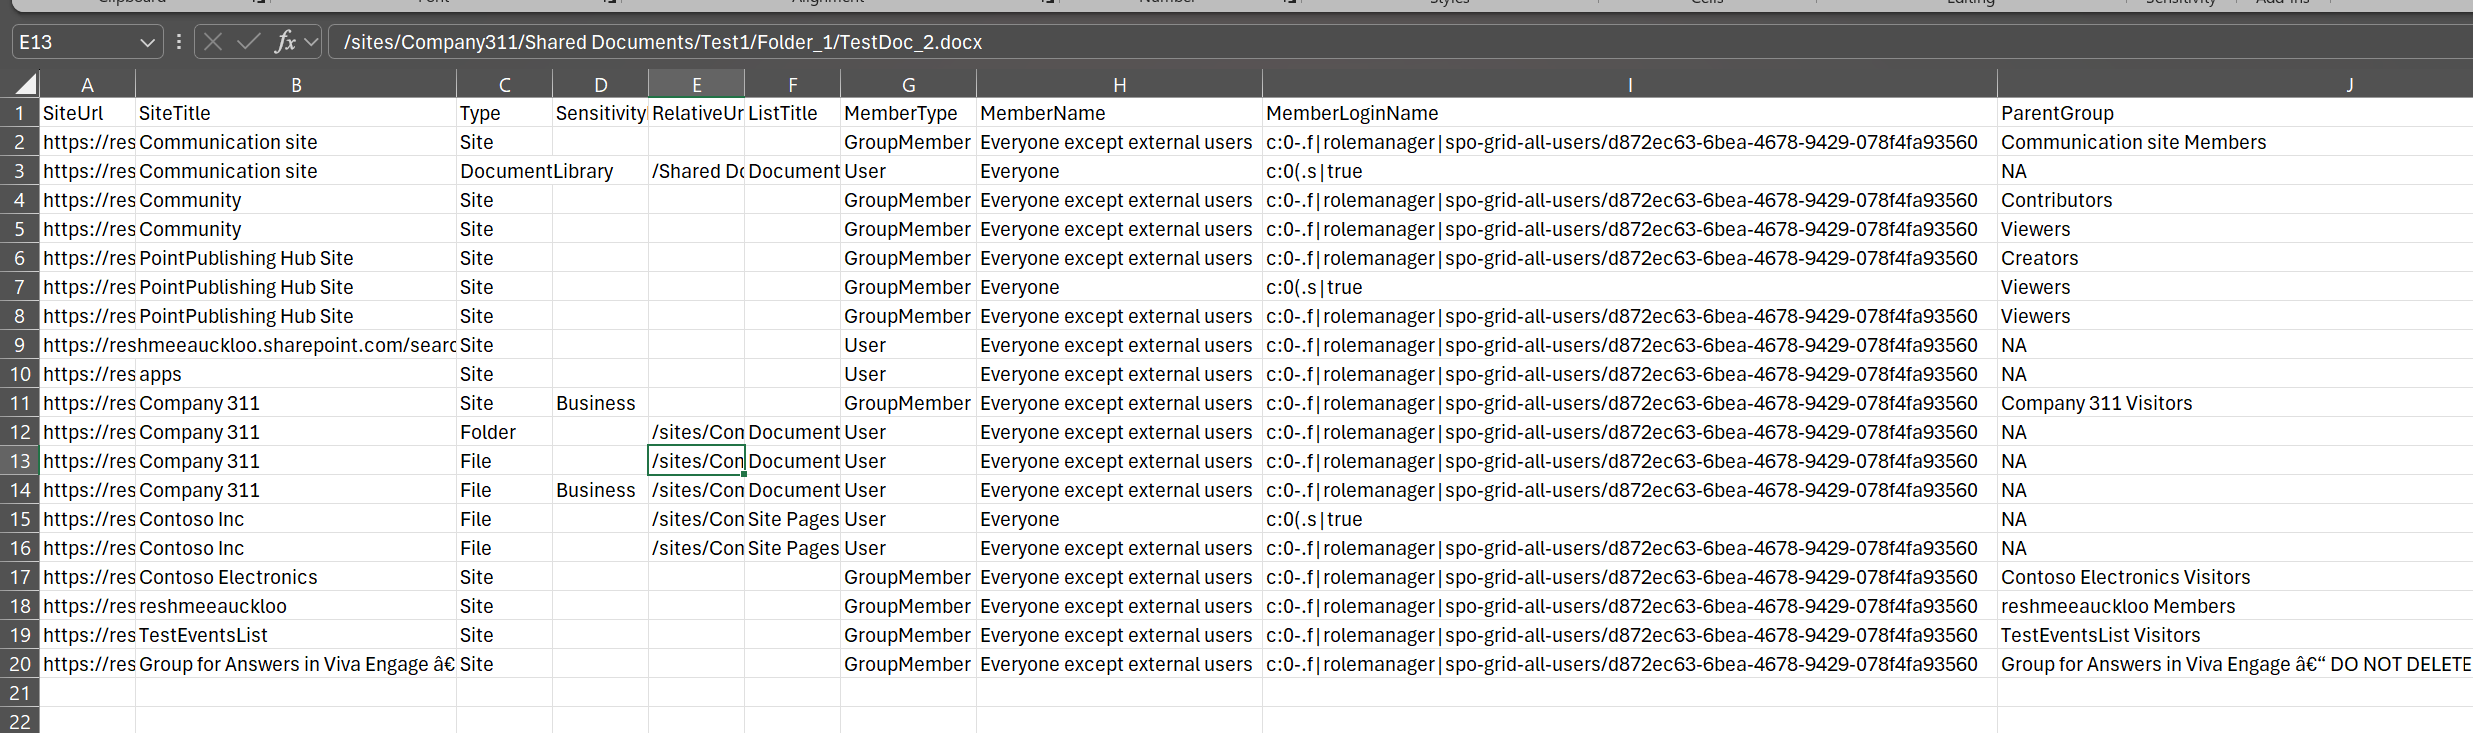Select column B header
The image size is (2473, 733).
[296, 85]
